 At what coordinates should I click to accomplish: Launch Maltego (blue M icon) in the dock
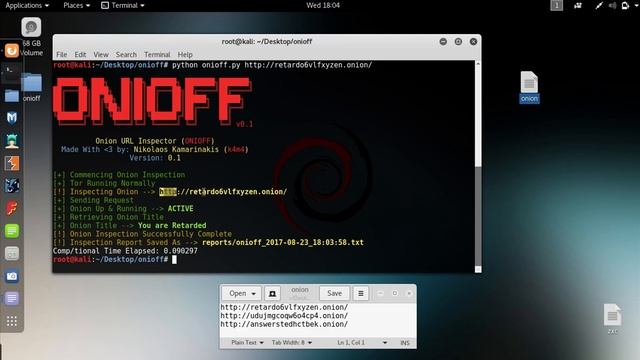click(x=12, y=118)
